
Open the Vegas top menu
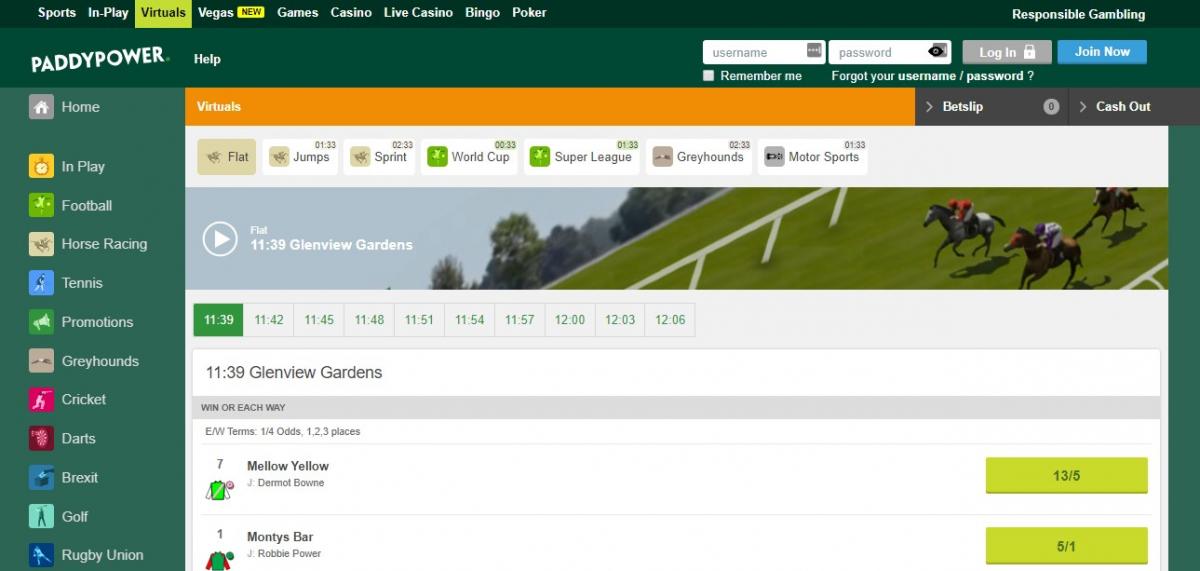coord(231,13)
